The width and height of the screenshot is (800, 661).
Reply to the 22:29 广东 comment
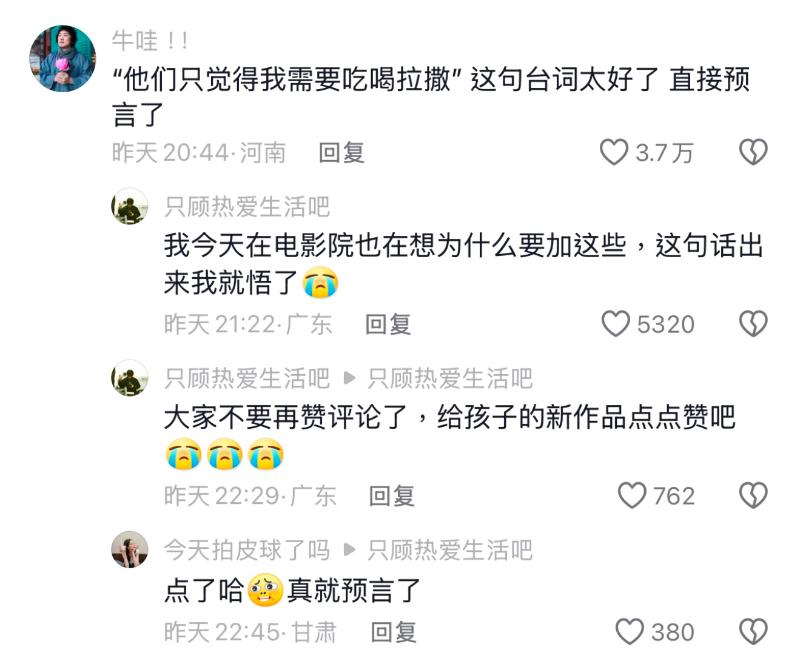click(x=391, y=496)
